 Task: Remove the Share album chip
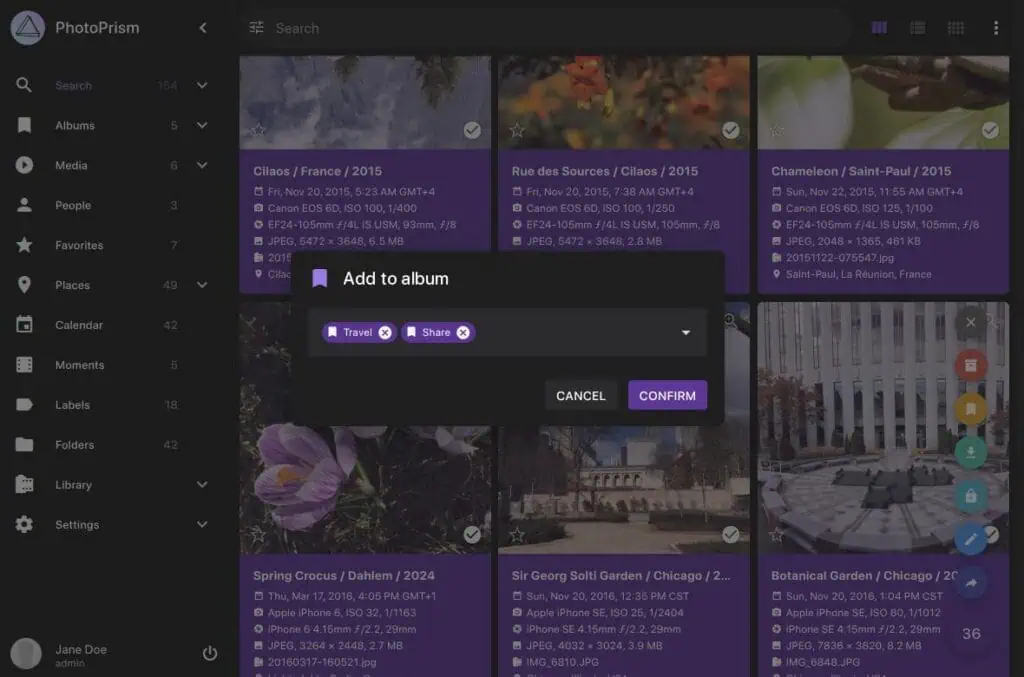point(463,333)
